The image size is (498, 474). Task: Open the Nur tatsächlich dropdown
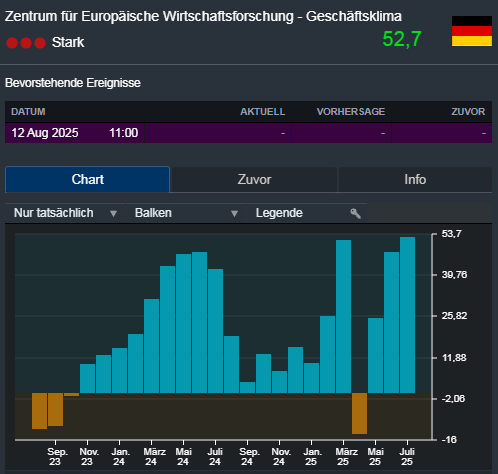65,213
